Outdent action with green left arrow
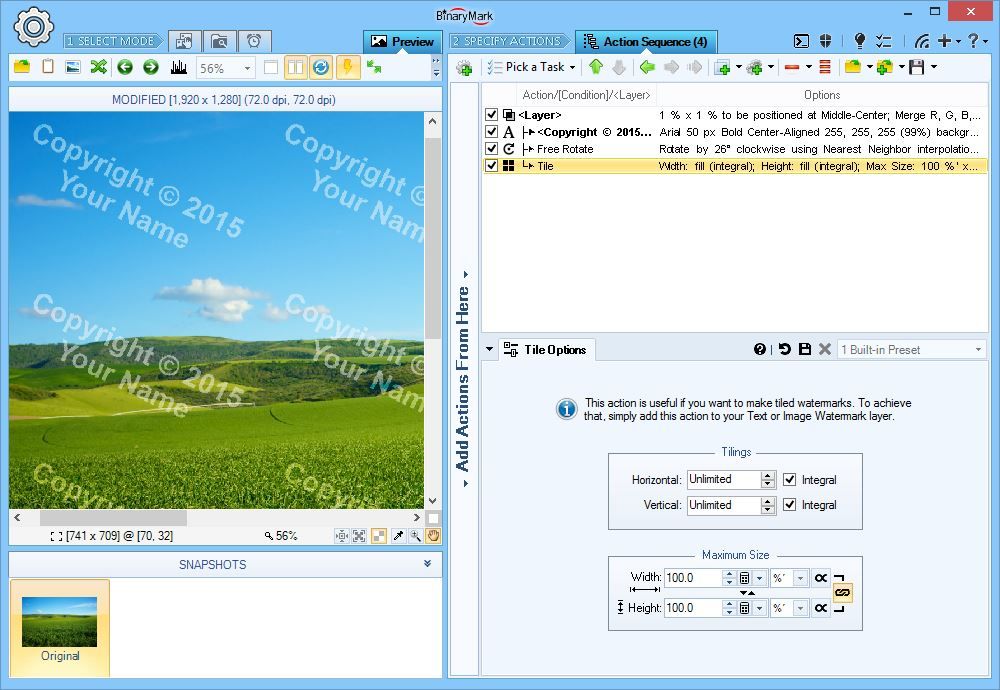Viewport: 1000px width, 690px height. tap(647, 66)
